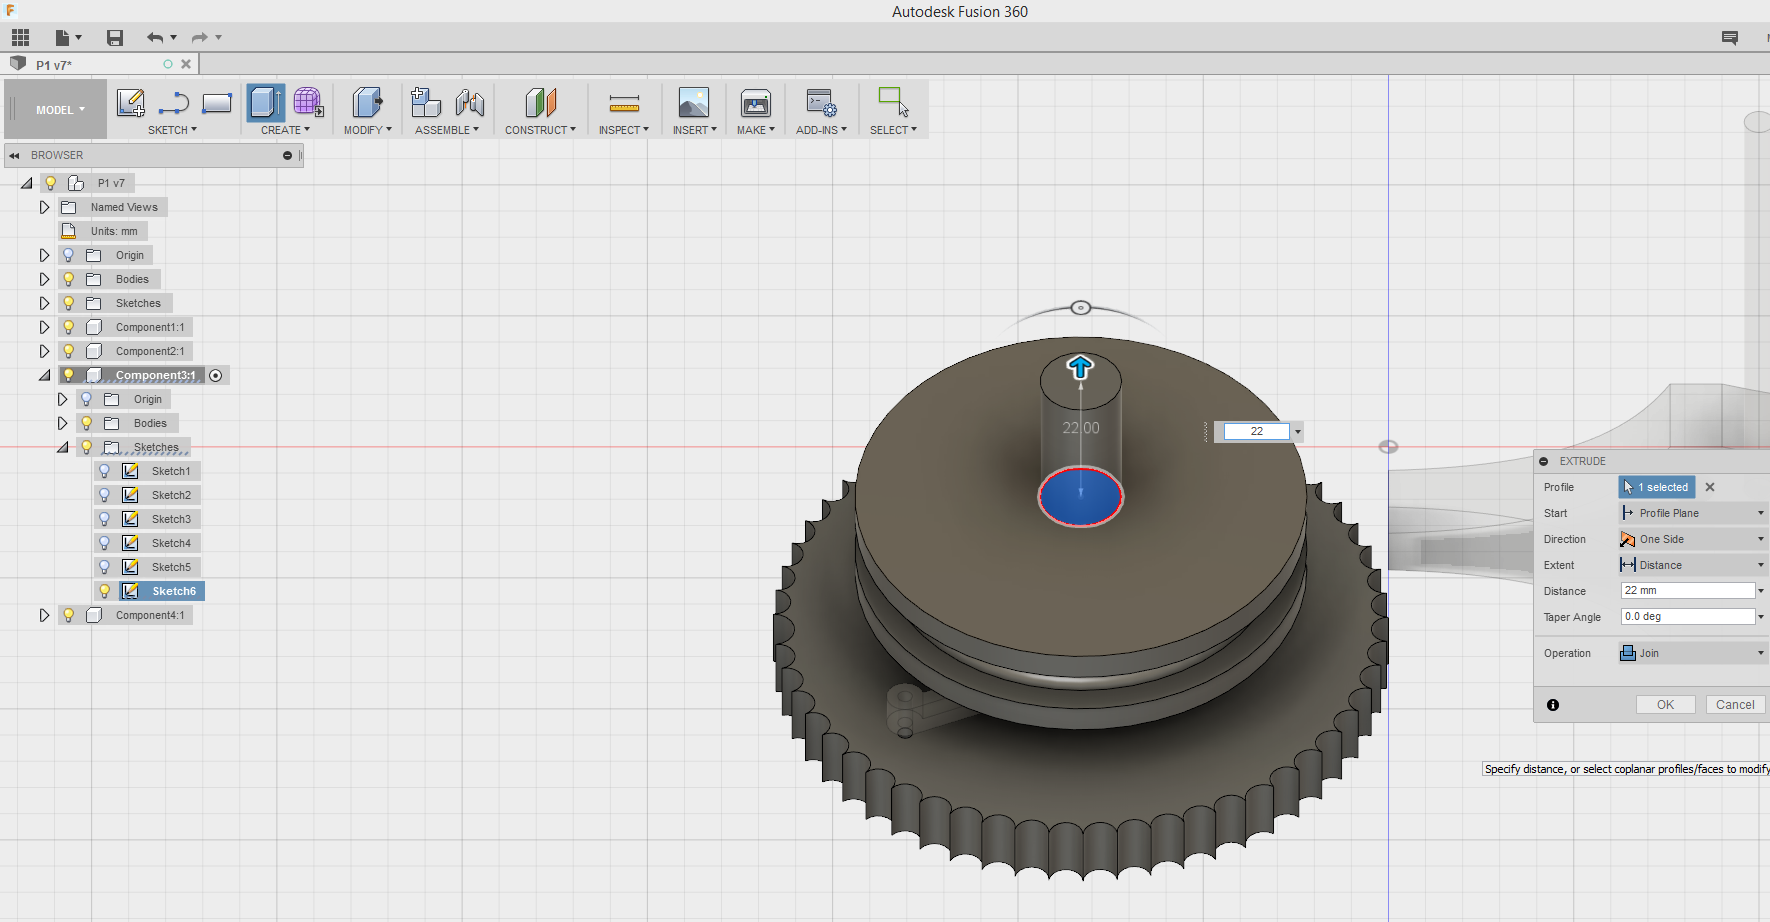Expand the Component1:1 tree node
The image size is (1770, 922).
point(44,327)
